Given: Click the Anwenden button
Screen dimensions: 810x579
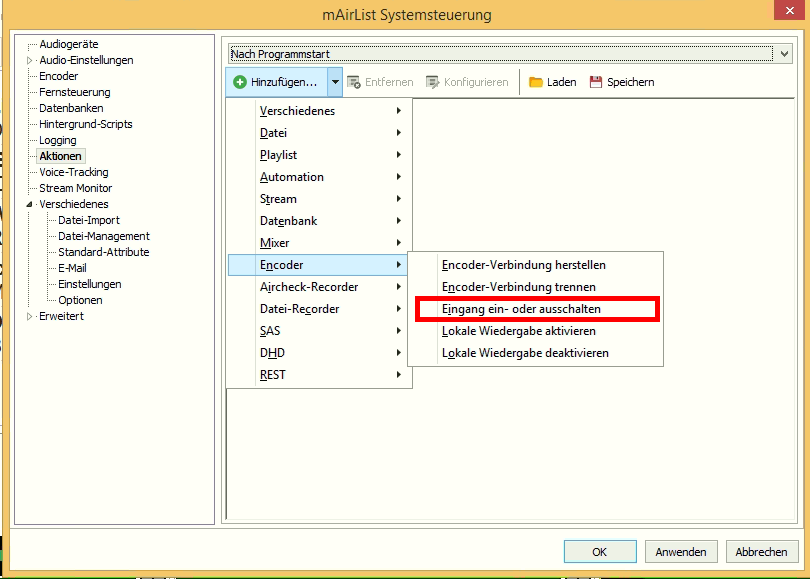Looking at the screenshot, I should 681,552.
